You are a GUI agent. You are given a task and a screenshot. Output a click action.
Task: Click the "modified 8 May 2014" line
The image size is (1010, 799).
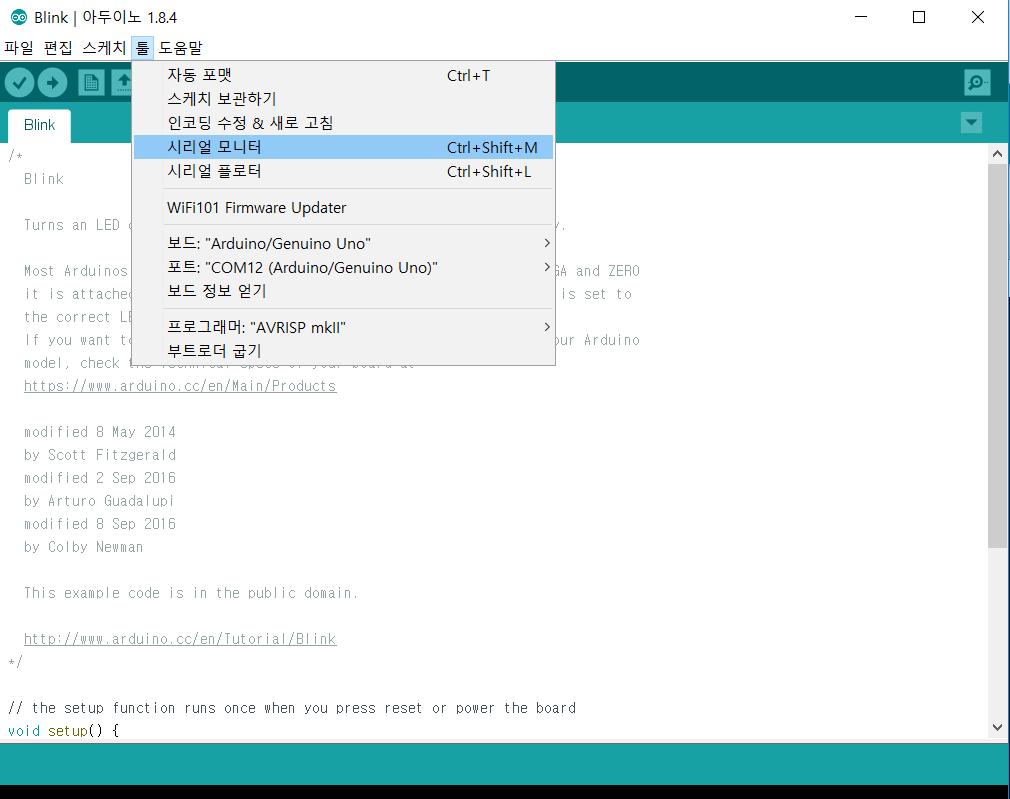[100, 432]
